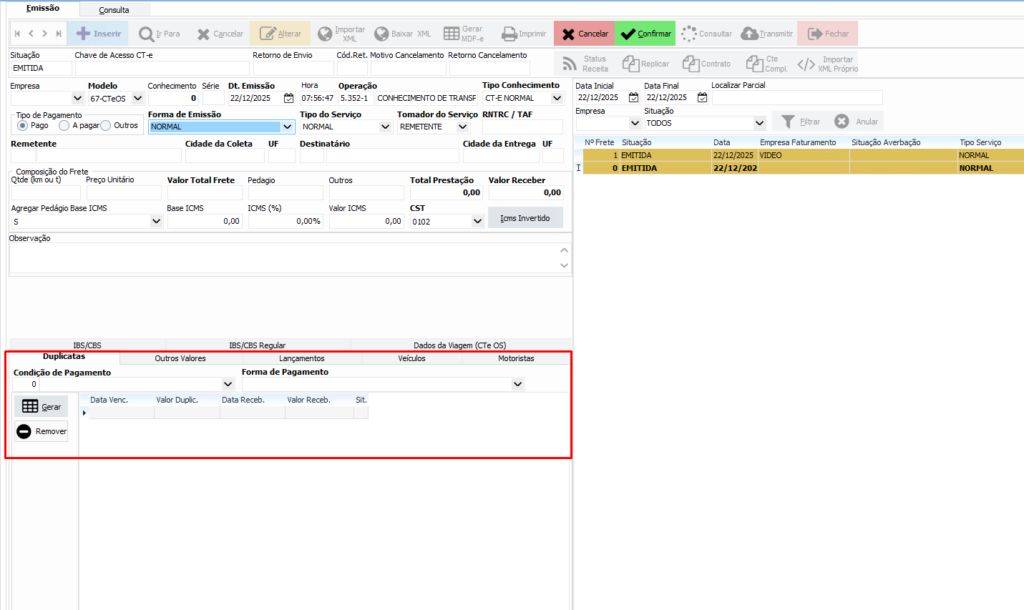Expand the Forma de Pagamento combo box

click(x=517, y=384)
